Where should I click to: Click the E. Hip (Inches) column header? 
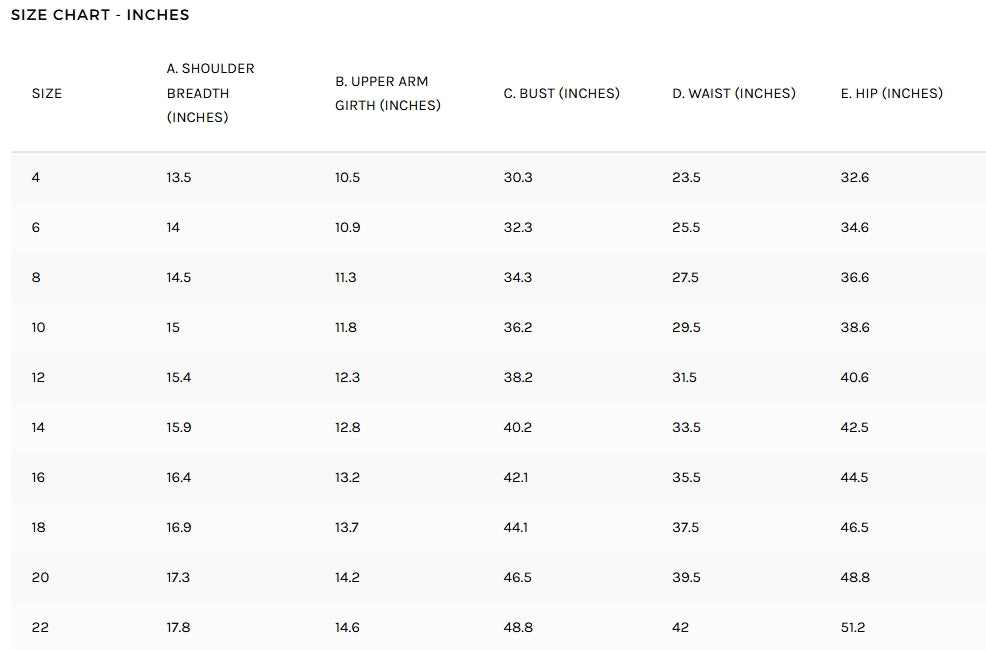click(891, 93)
